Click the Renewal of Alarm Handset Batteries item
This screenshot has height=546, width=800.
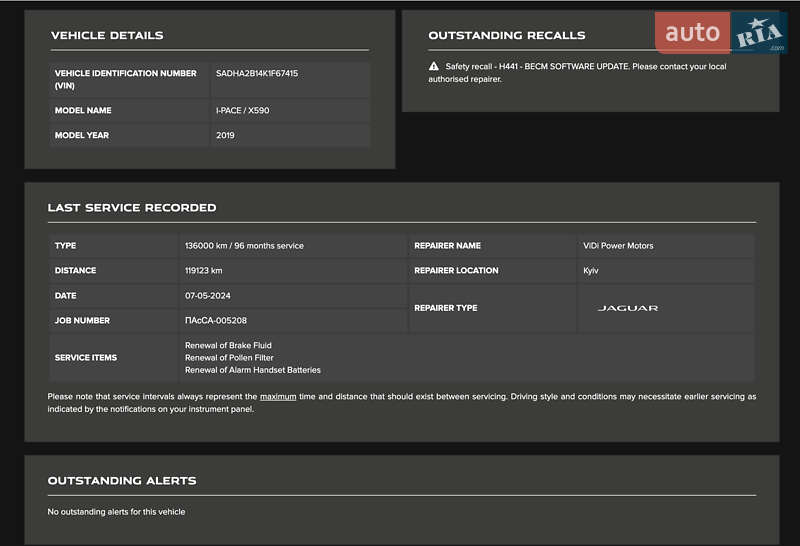pyautogui.click(x=253, y=370)
